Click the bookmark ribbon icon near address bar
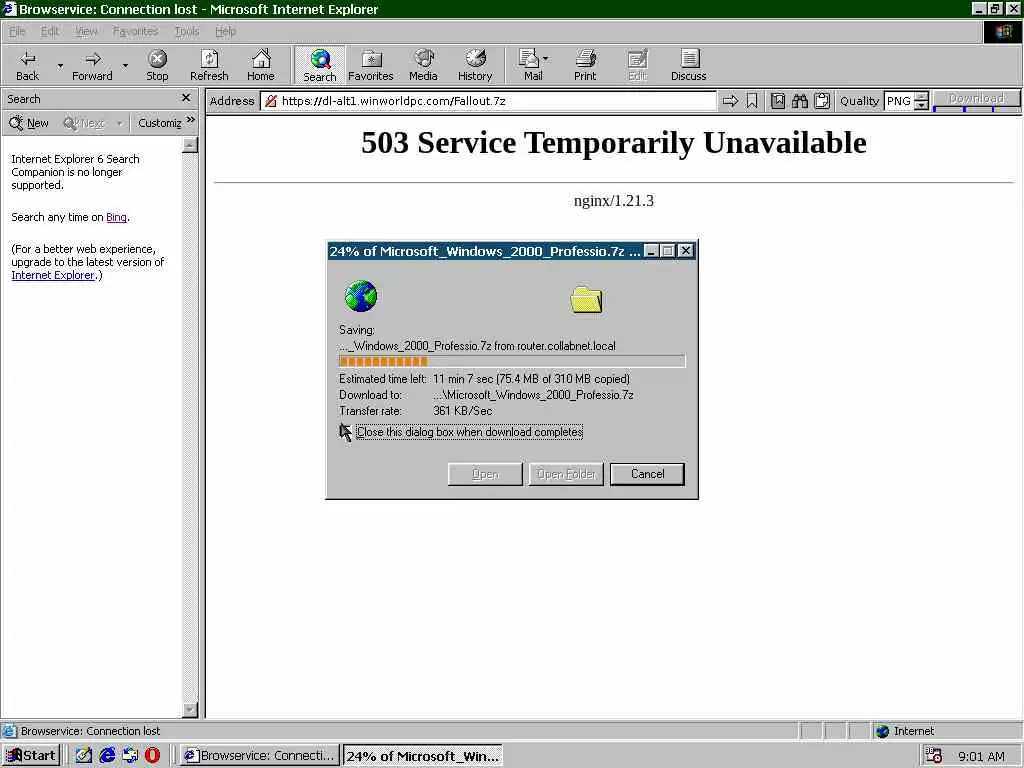The width and height of the screenshot is (1024, 768). click(x=752, y=101)
